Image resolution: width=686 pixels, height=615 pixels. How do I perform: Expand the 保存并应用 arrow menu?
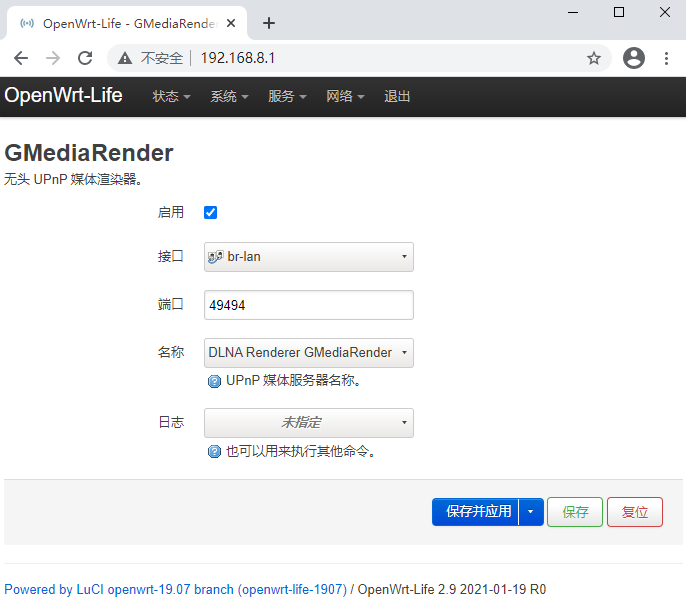[531, 511]
